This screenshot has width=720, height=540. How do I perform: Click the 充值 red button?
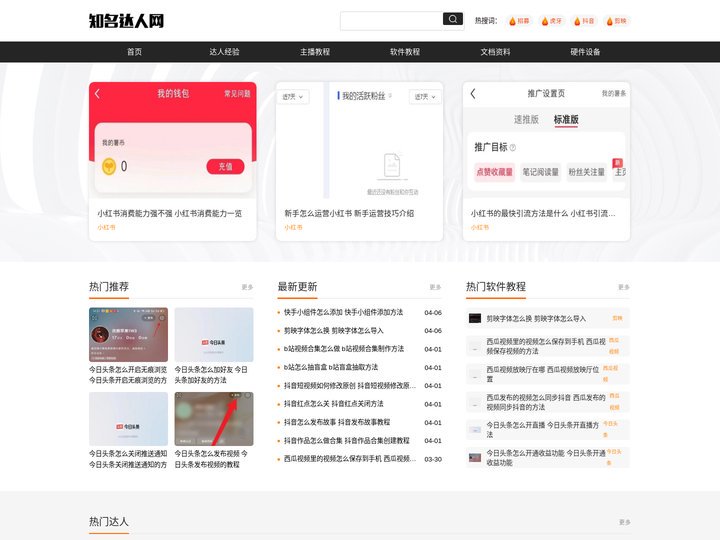click(x=225, y=166)
